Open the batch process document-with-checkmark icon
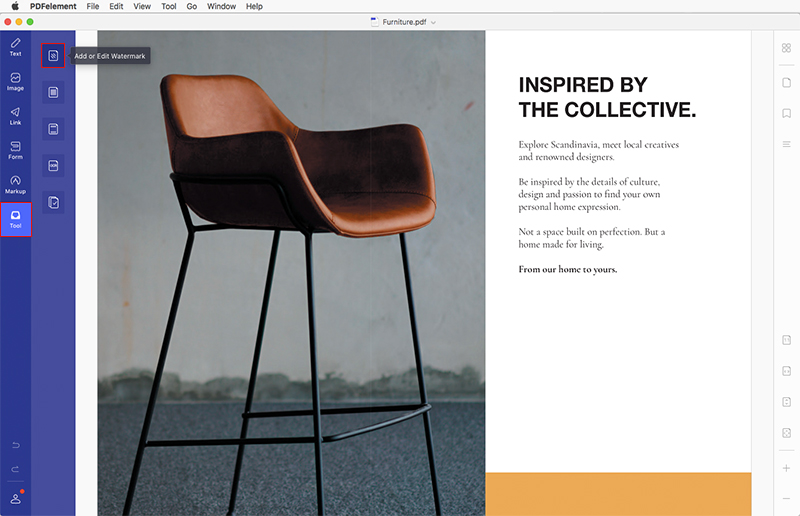Image resolution: width=800 pixels, height=516 pixels. pyautogui.click(x=53, y=203)
